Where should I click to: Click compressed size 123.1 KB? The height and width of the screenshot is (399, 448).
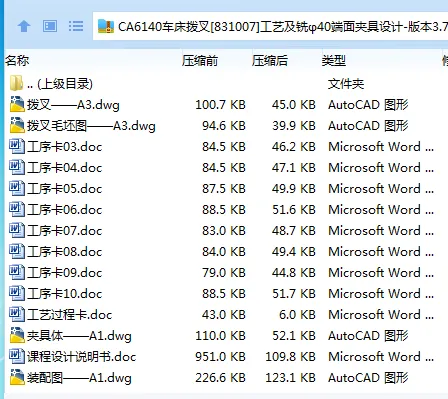click(290, 378)
